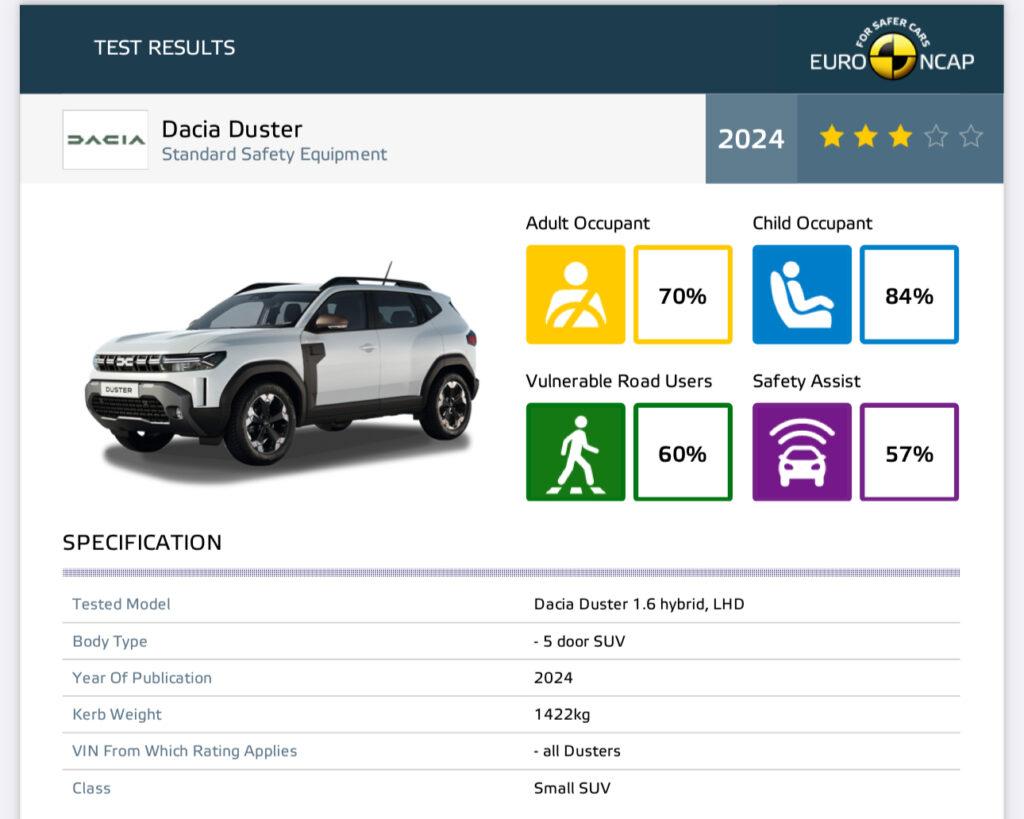The image size is (1024, 819).
Task: Click the Vulnerable Road Users 60% score
Action: [x=683, y=453]
